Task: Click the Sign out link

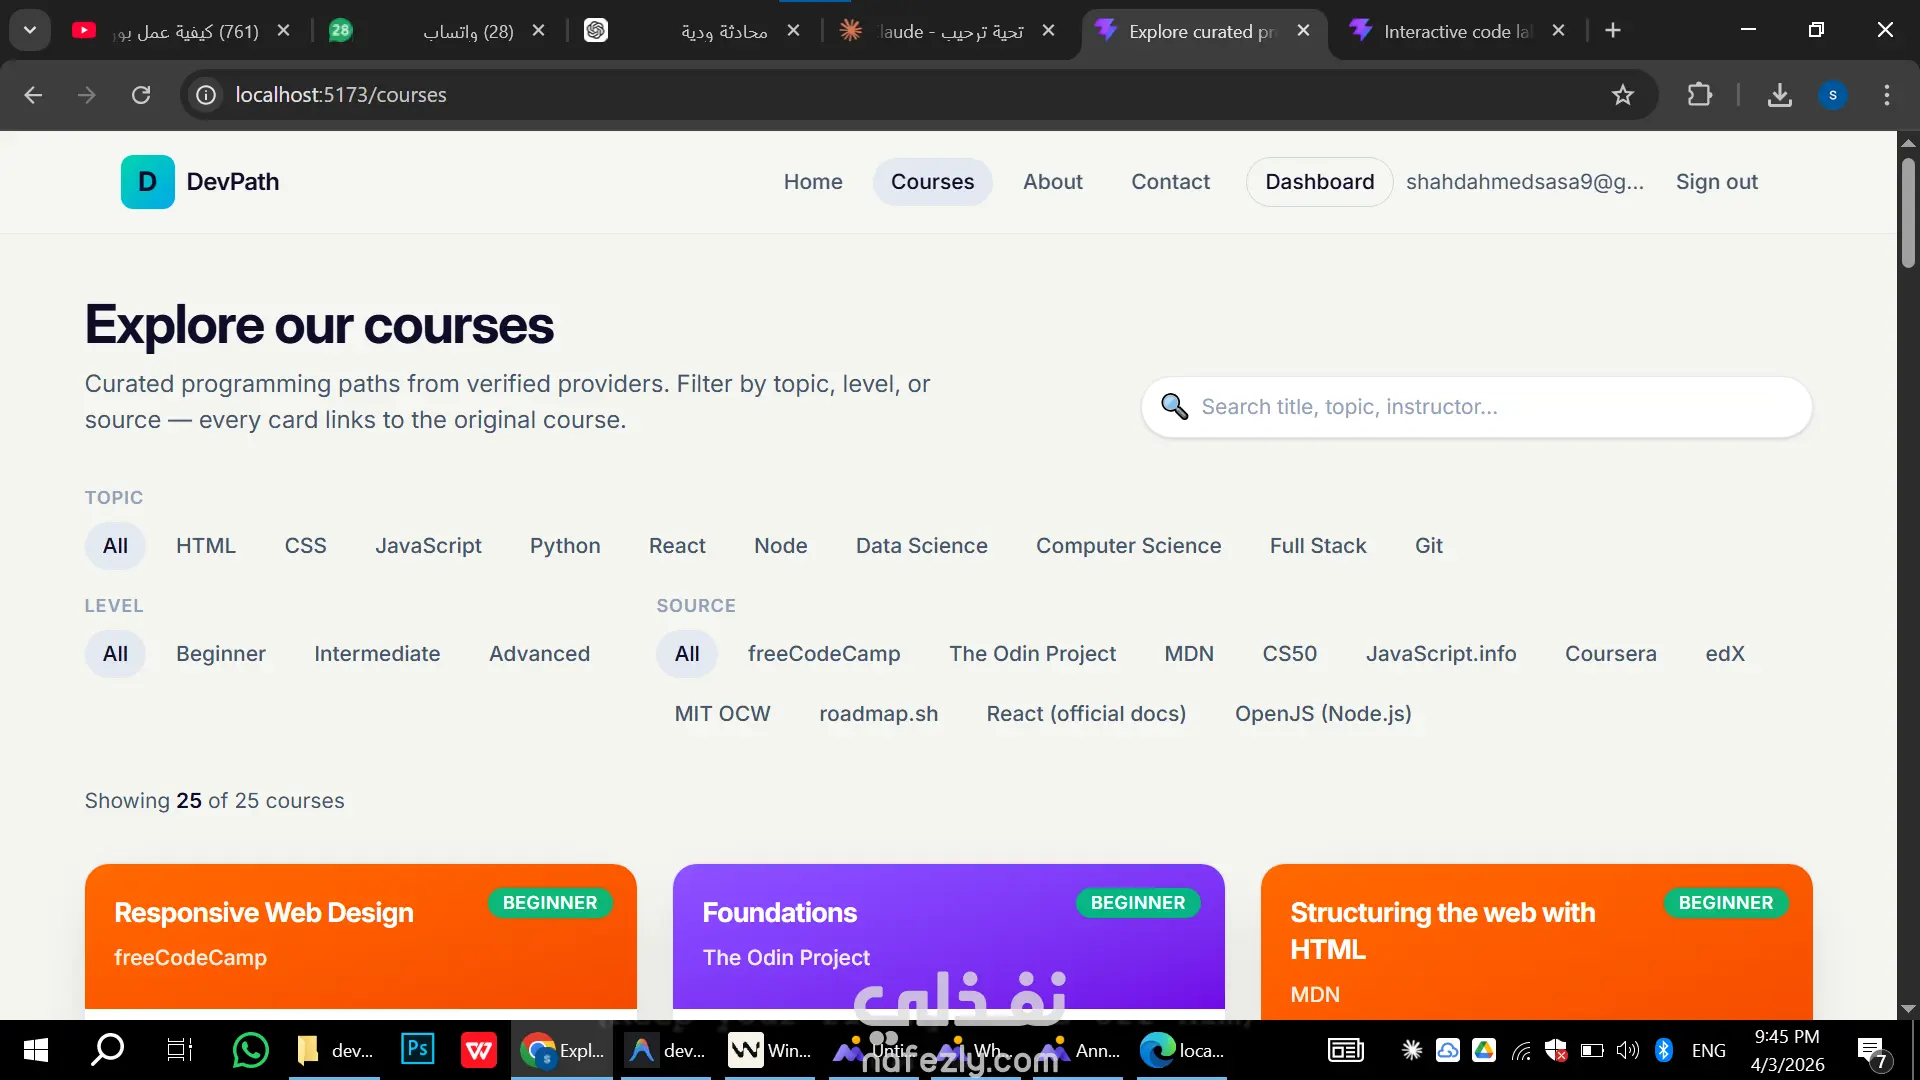Action: pos(1716,182)
